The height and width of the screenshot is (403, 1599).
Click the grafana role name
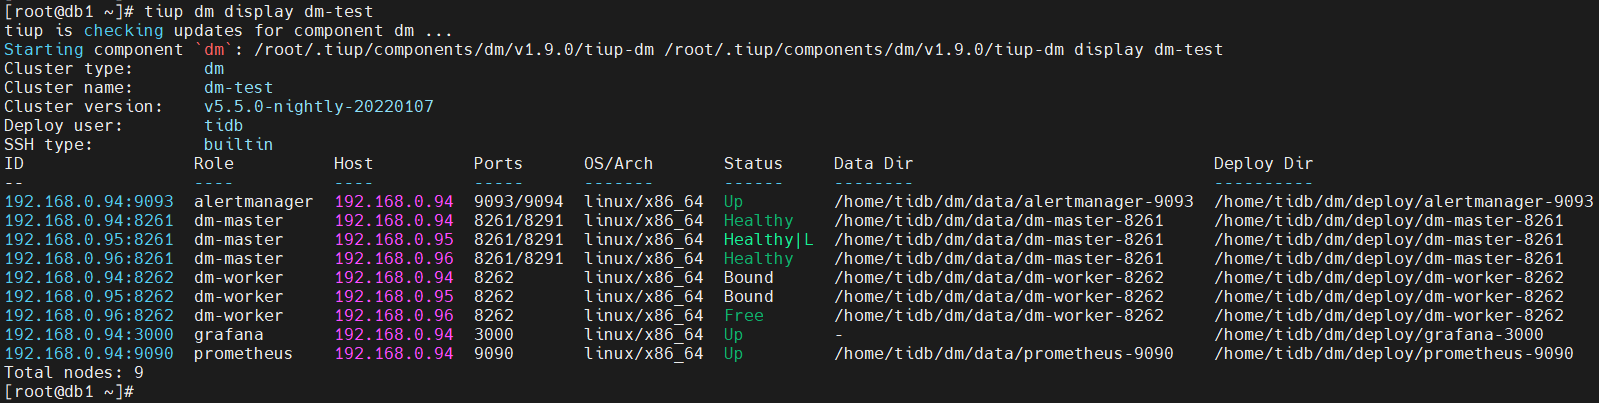pos(228,335)
